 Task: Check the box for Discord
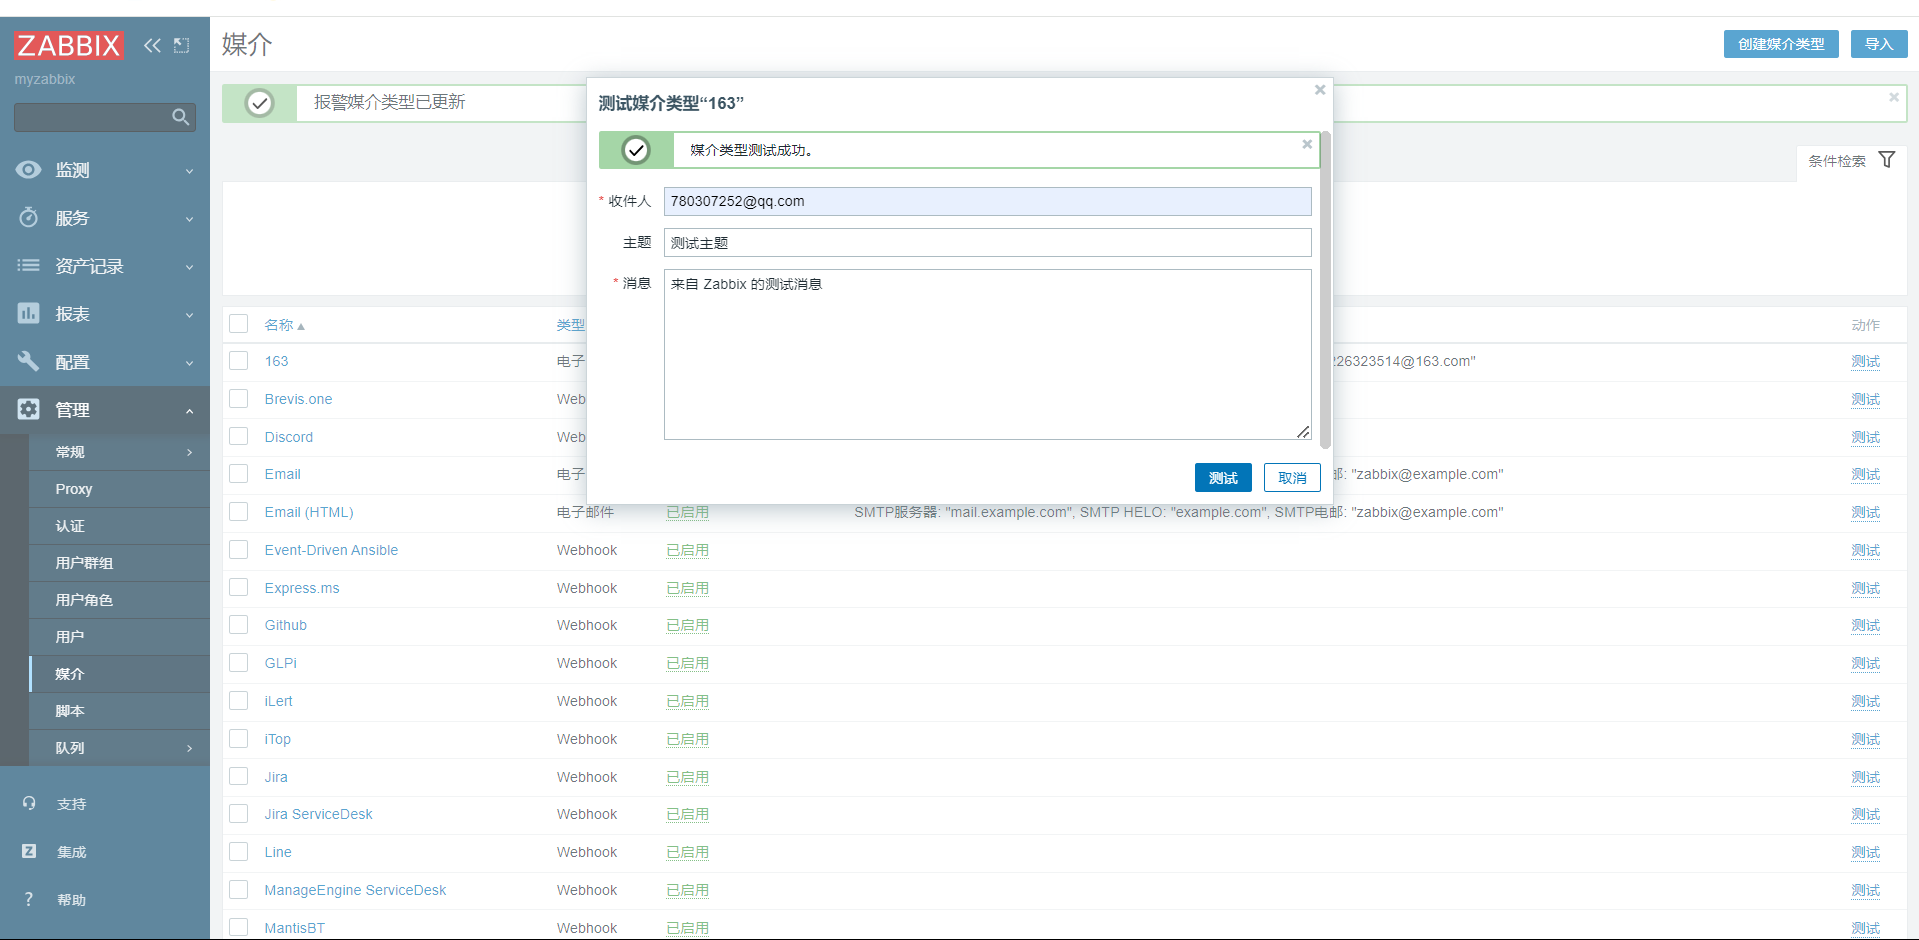pos(238,436)
